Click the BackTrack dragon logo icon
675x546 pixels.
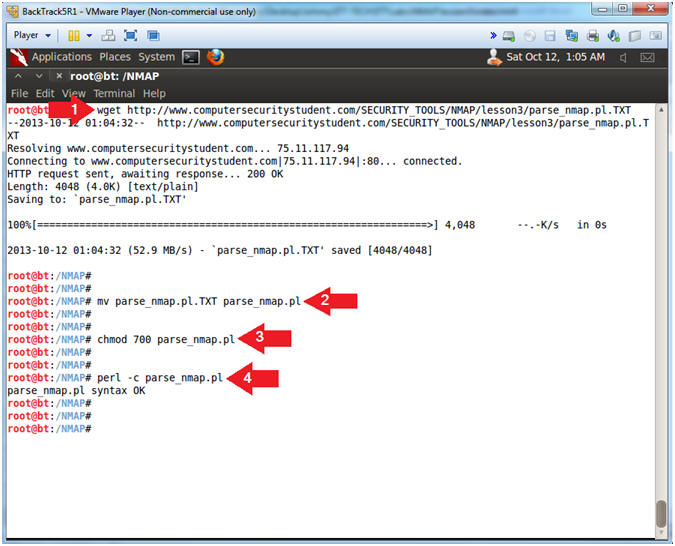click(19, 57)
